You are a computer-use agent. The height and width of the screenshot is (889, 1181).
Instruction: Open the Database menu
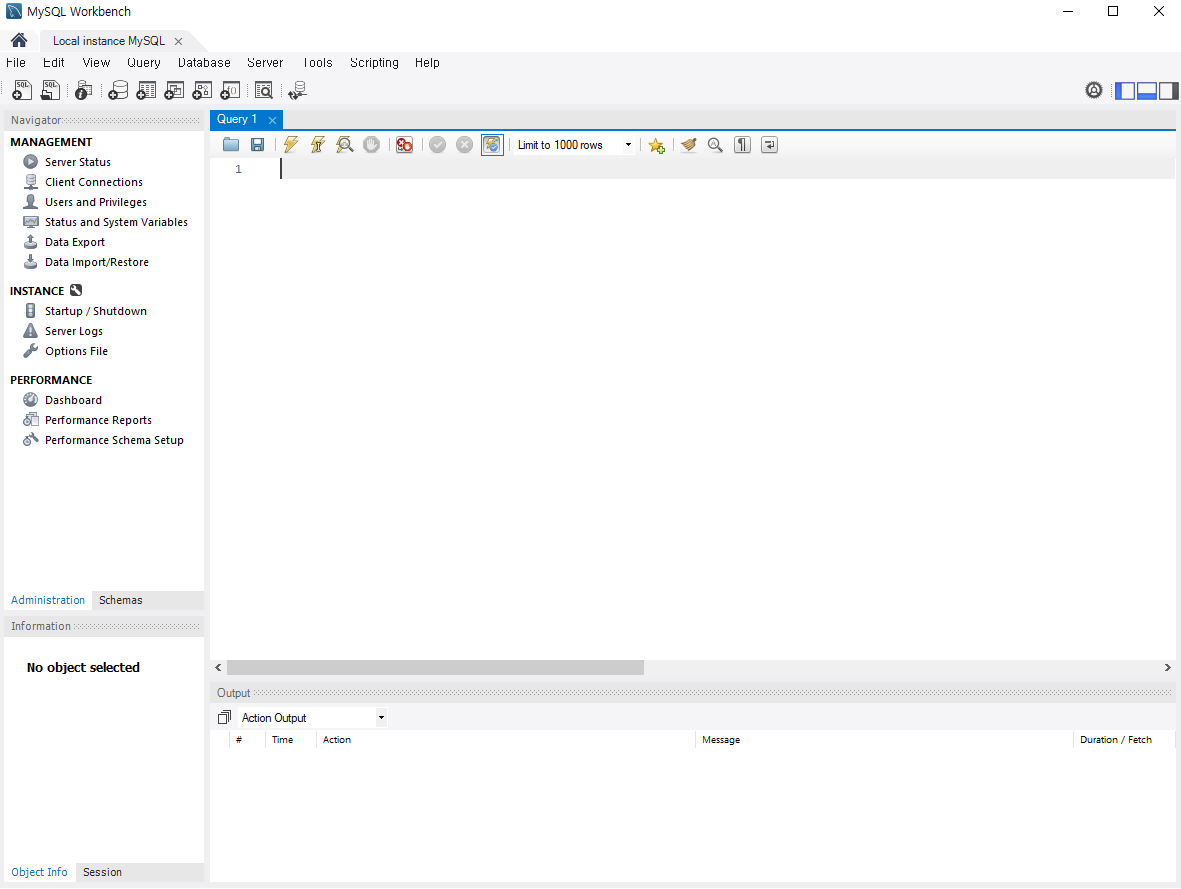pos(204,63)
